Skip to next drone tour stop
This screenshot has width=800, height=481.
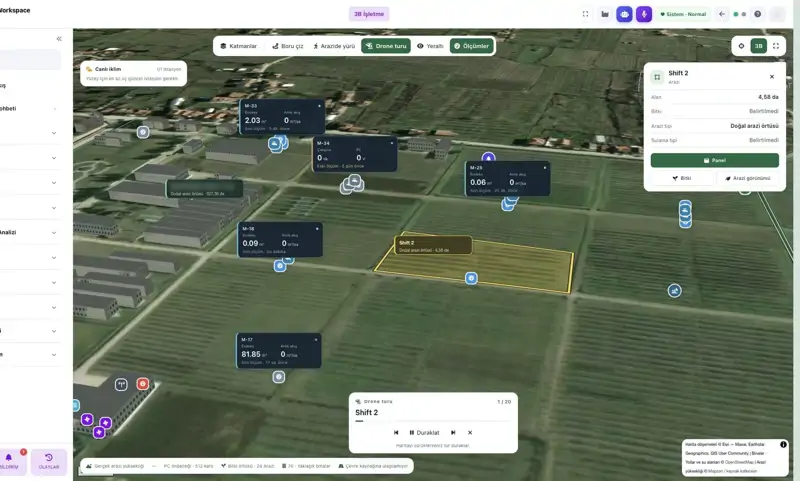453,433
